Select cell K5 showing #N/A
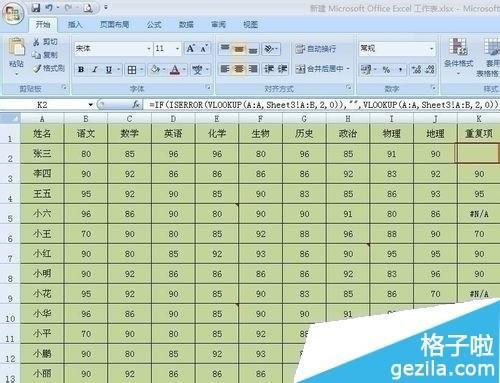This screenshot has height=383, width=500. coord(479,214)
